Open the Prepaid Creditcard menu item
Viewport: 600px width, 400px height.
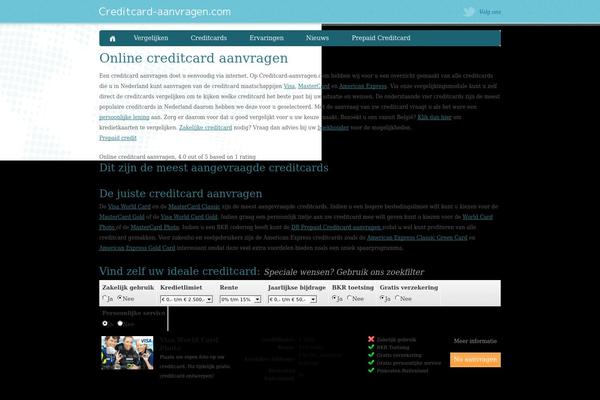click(x=381, y=38)
